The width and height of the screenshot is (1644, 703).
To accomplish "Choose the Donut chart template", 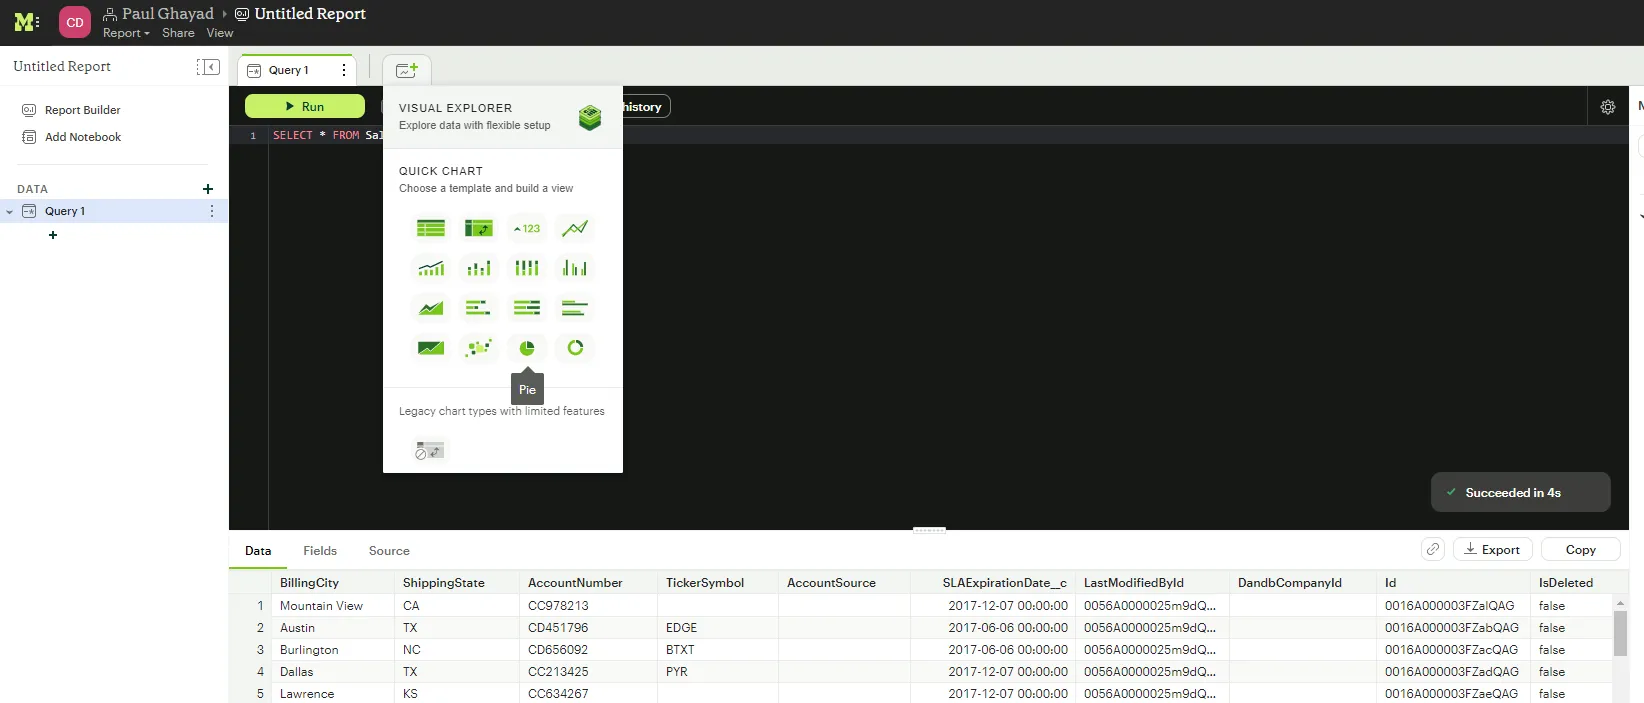I will click(575, 348).
